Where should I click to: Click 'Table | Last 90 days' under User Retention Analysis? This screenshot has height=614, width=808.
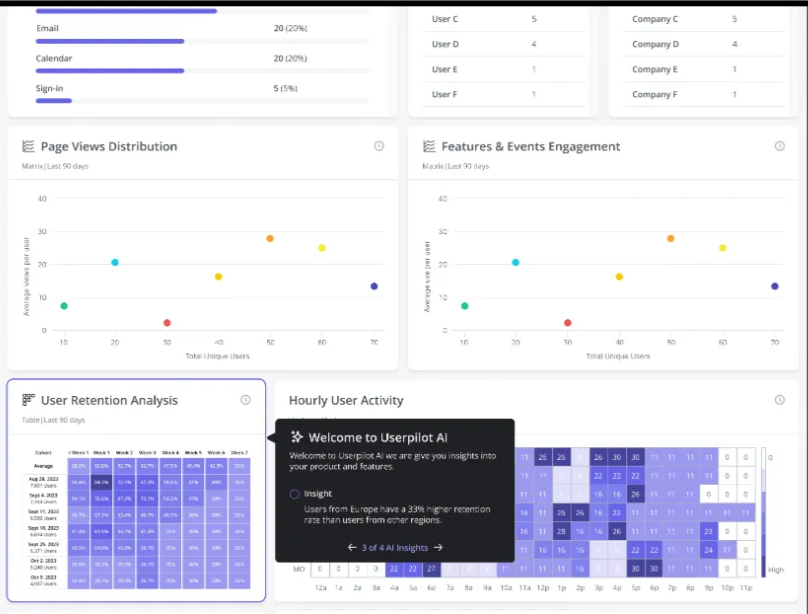pos(53,420)
